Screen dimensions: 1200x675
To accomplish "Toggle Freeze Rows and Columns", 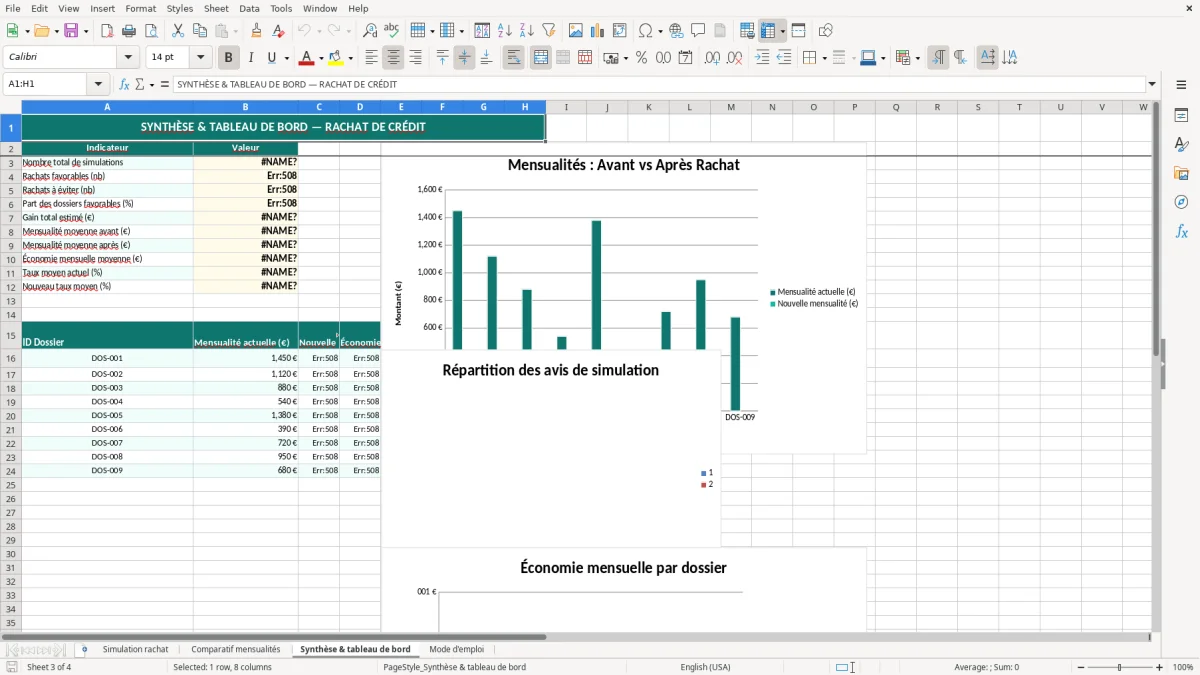I will pyautogui.click(x=768, y=31).
